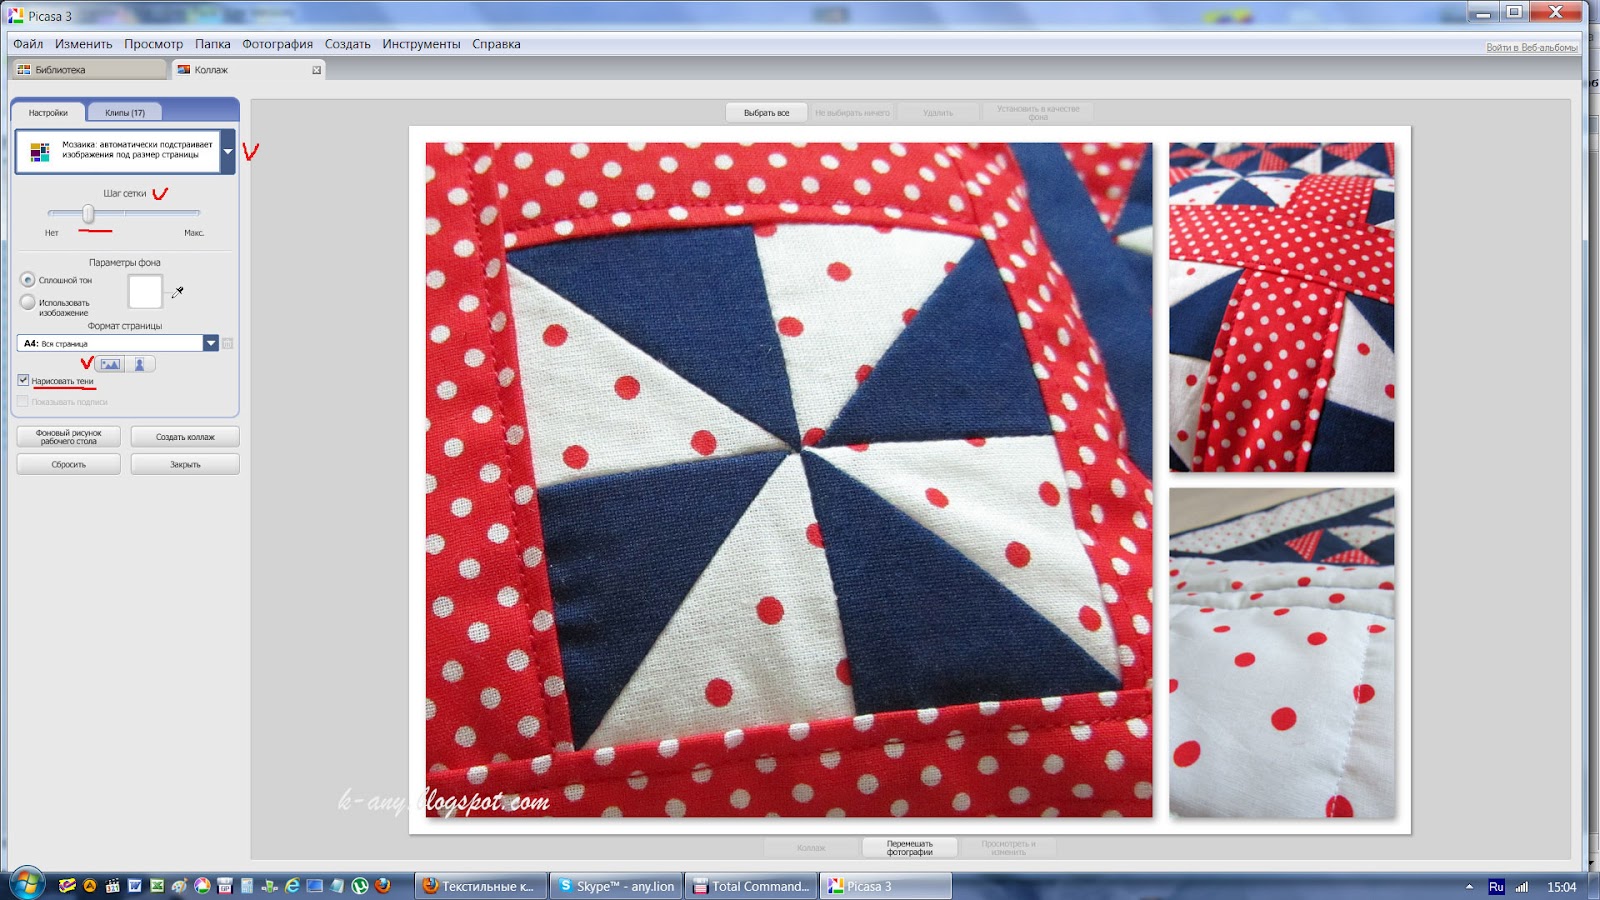Open the Фотография menu

(278, 44)
